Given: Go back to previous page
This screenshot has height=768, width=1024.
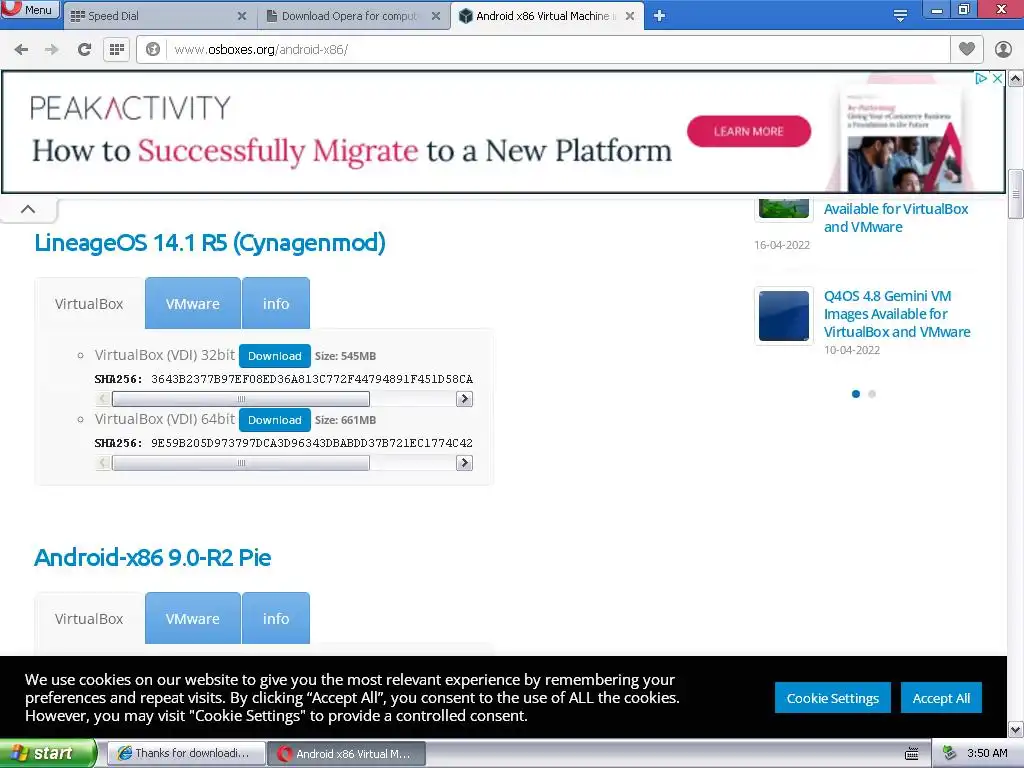Looking at the screenshot, I should 21,50.
